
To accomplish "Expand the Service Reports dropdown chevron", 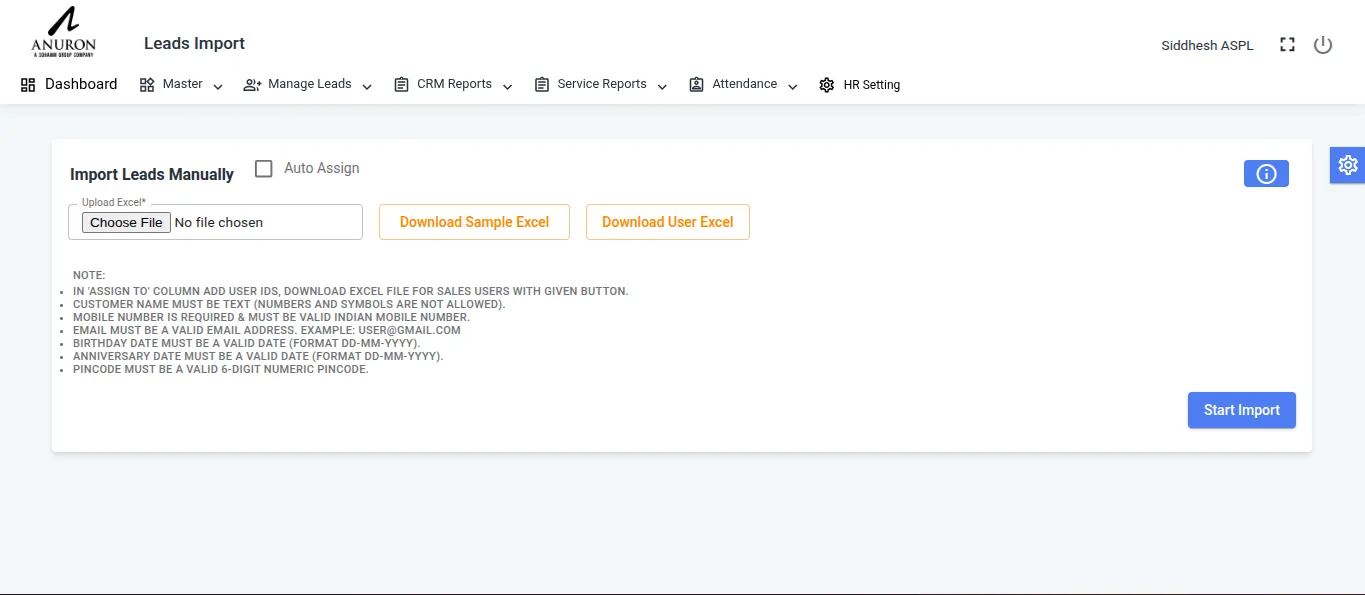I will (662, 87).
